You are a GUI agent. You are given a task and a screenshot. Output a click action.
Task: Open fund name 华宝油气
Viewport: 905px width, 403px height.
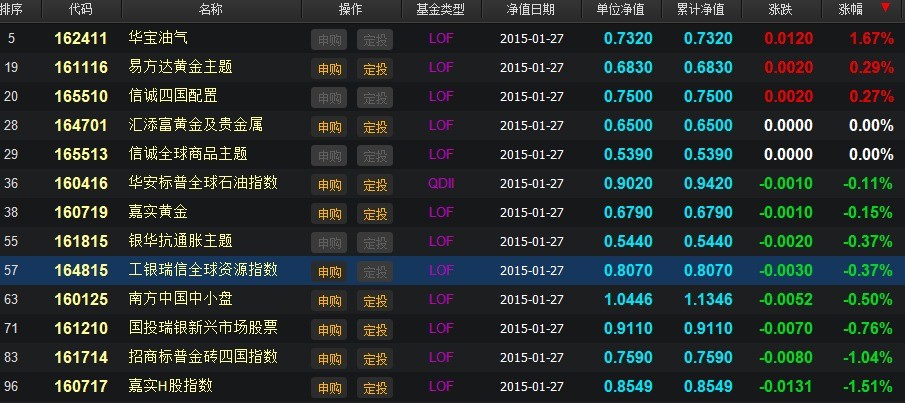158,38
